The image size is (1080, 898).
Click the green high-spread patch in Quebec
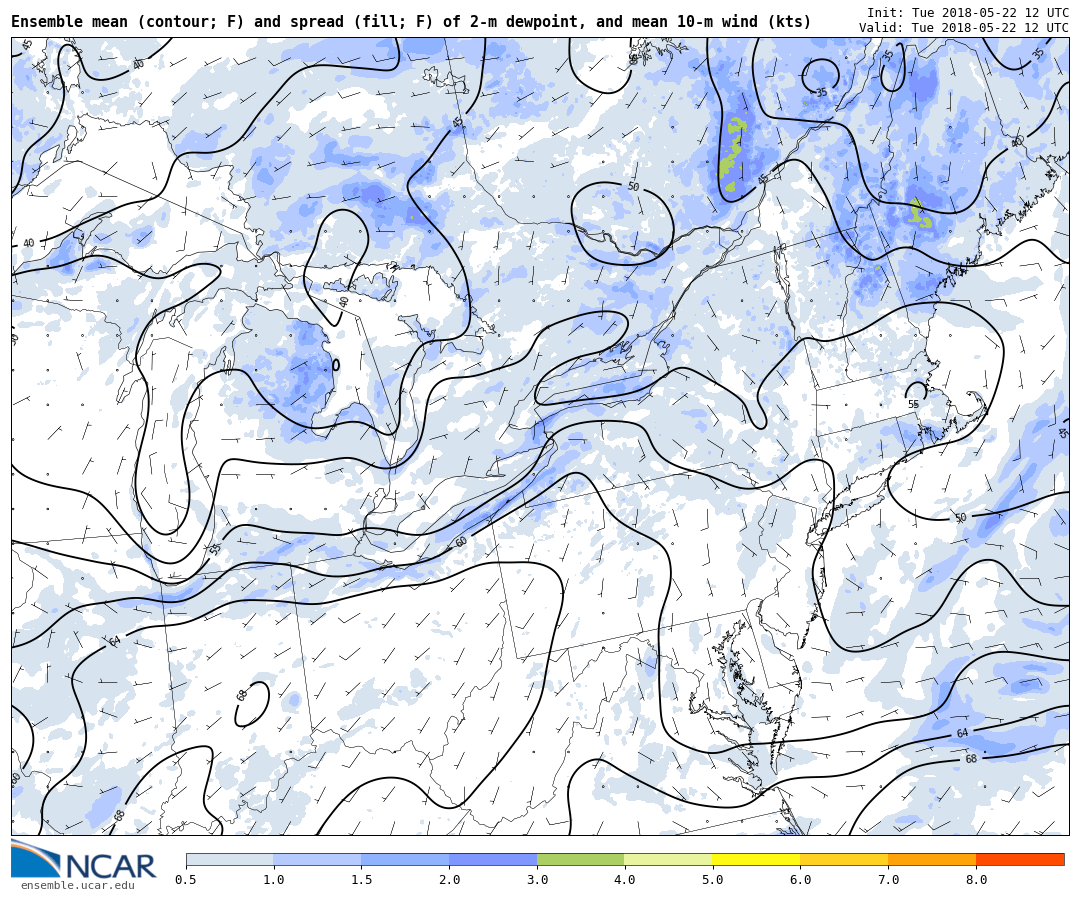(x=733, y=153)
